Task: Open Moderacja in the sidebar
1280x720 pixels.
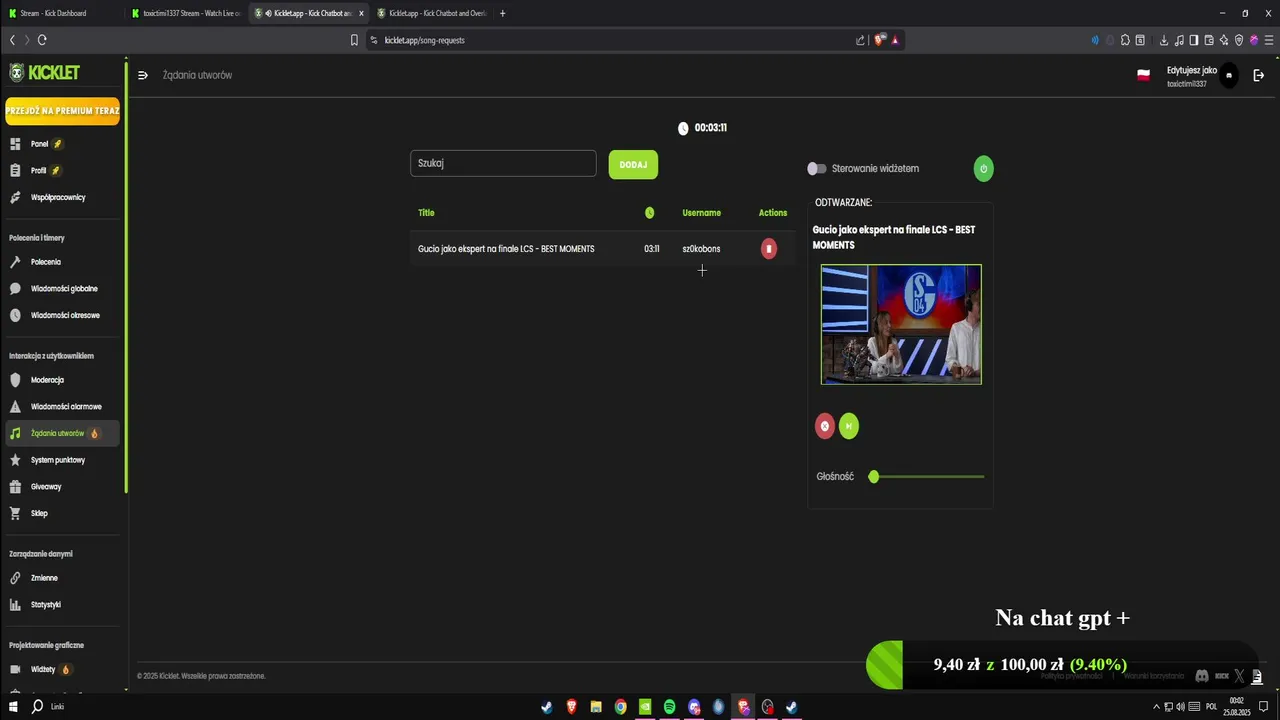Action: [x=60, y=380]
